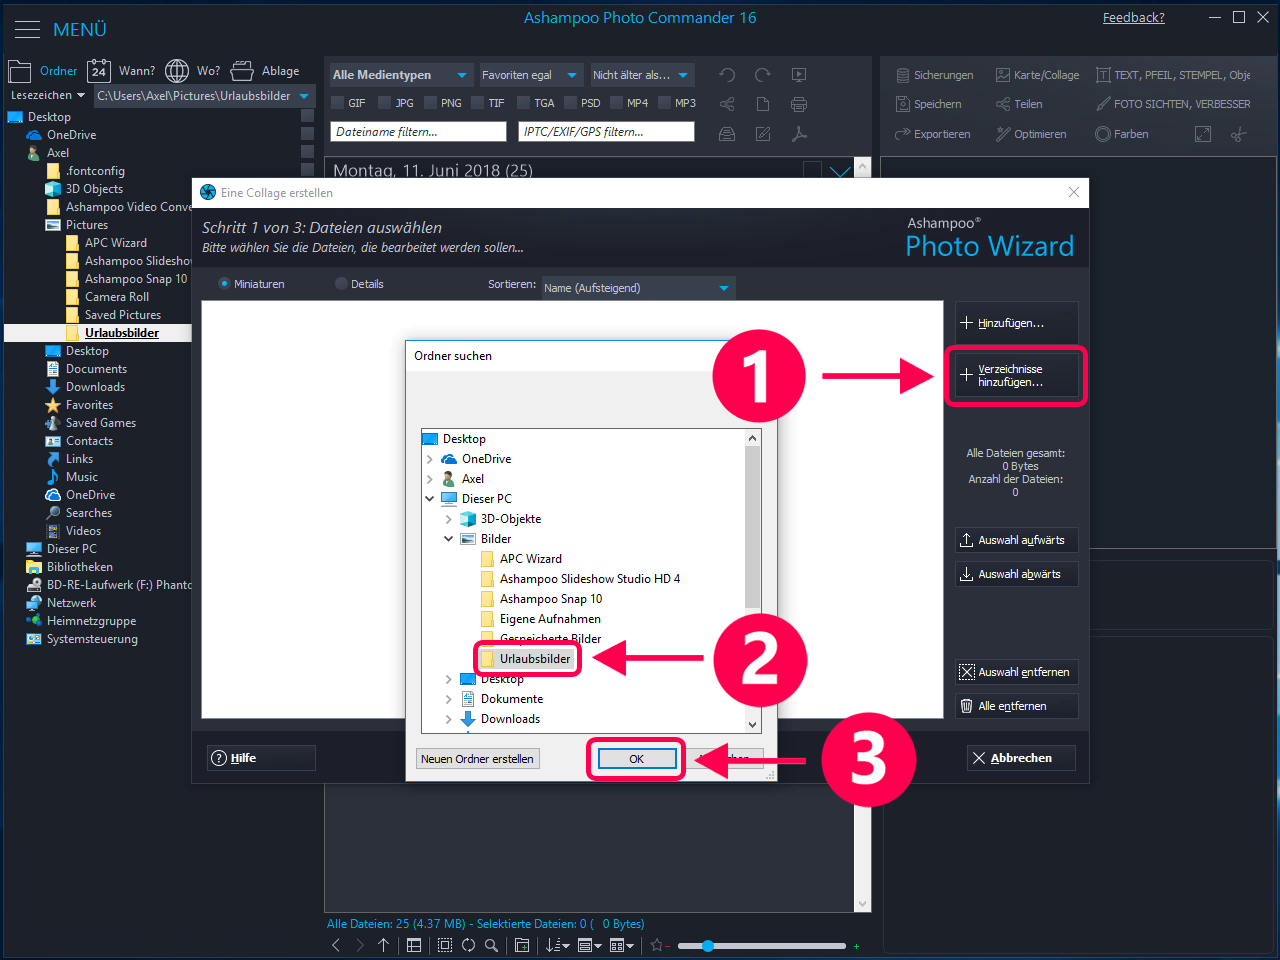Enable the PSD file type checkbox

(570, 103)
